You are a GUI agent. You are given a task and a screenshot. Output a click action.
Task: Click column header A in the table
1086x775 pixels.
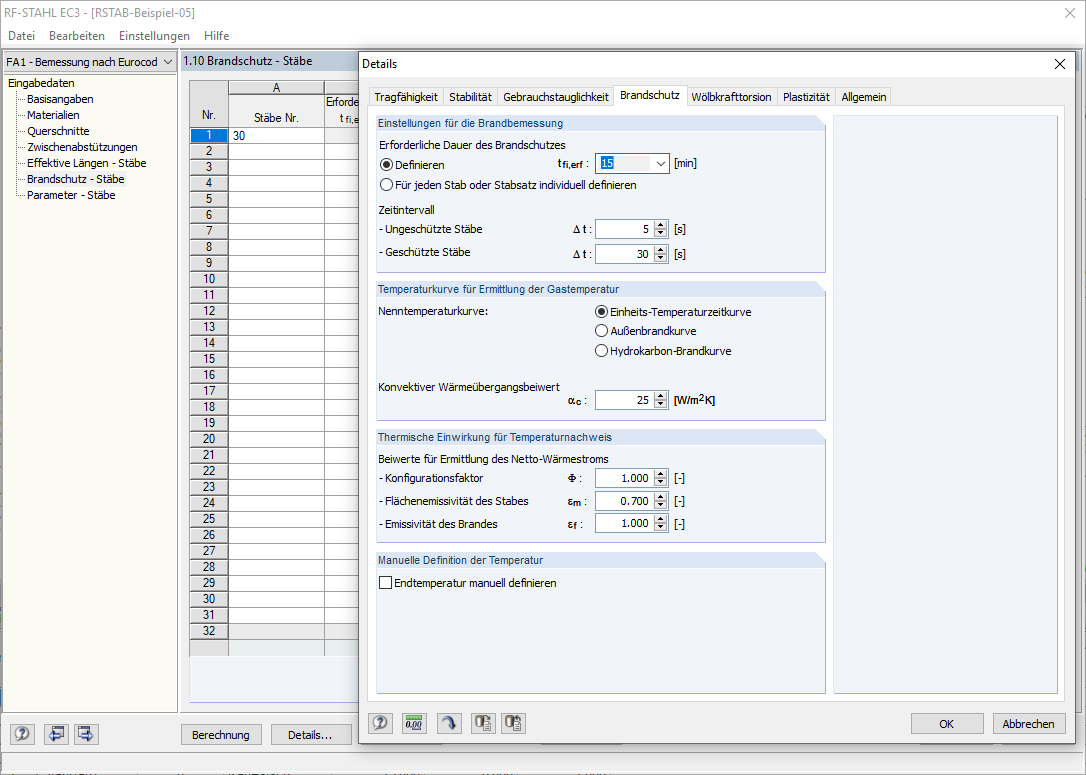pos(276,88)
